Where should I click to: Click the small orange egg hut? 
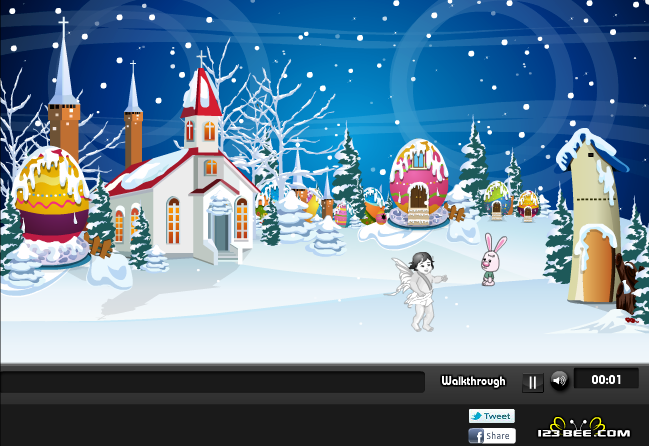528,205
